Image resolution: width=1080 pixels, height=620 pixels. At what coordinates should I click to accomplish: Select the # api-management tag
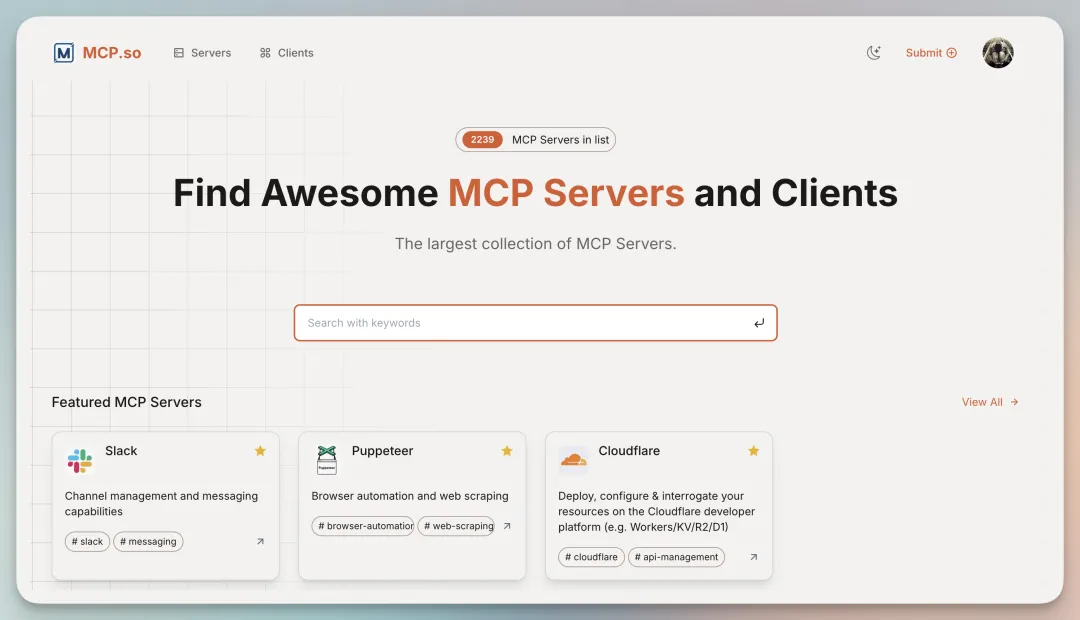coord(676,557)
